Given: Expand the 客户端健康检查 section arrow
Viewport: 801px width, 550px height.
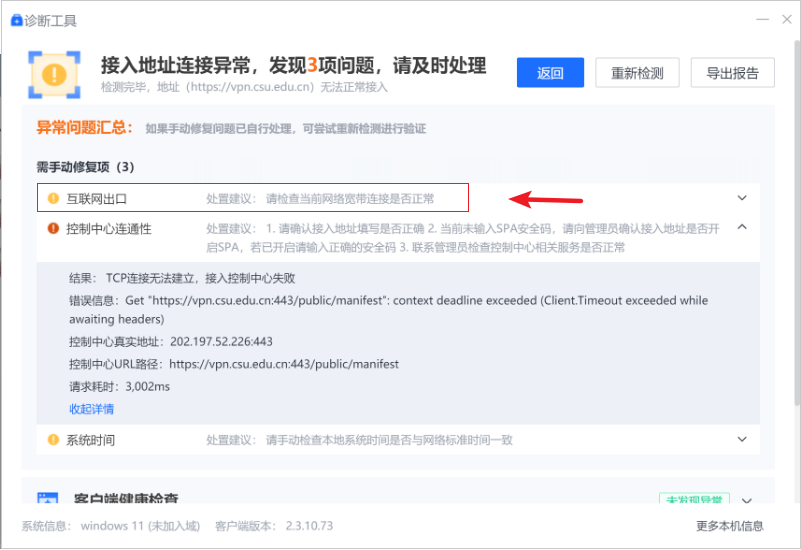Looking at the screenshot, I should [746, 500].
